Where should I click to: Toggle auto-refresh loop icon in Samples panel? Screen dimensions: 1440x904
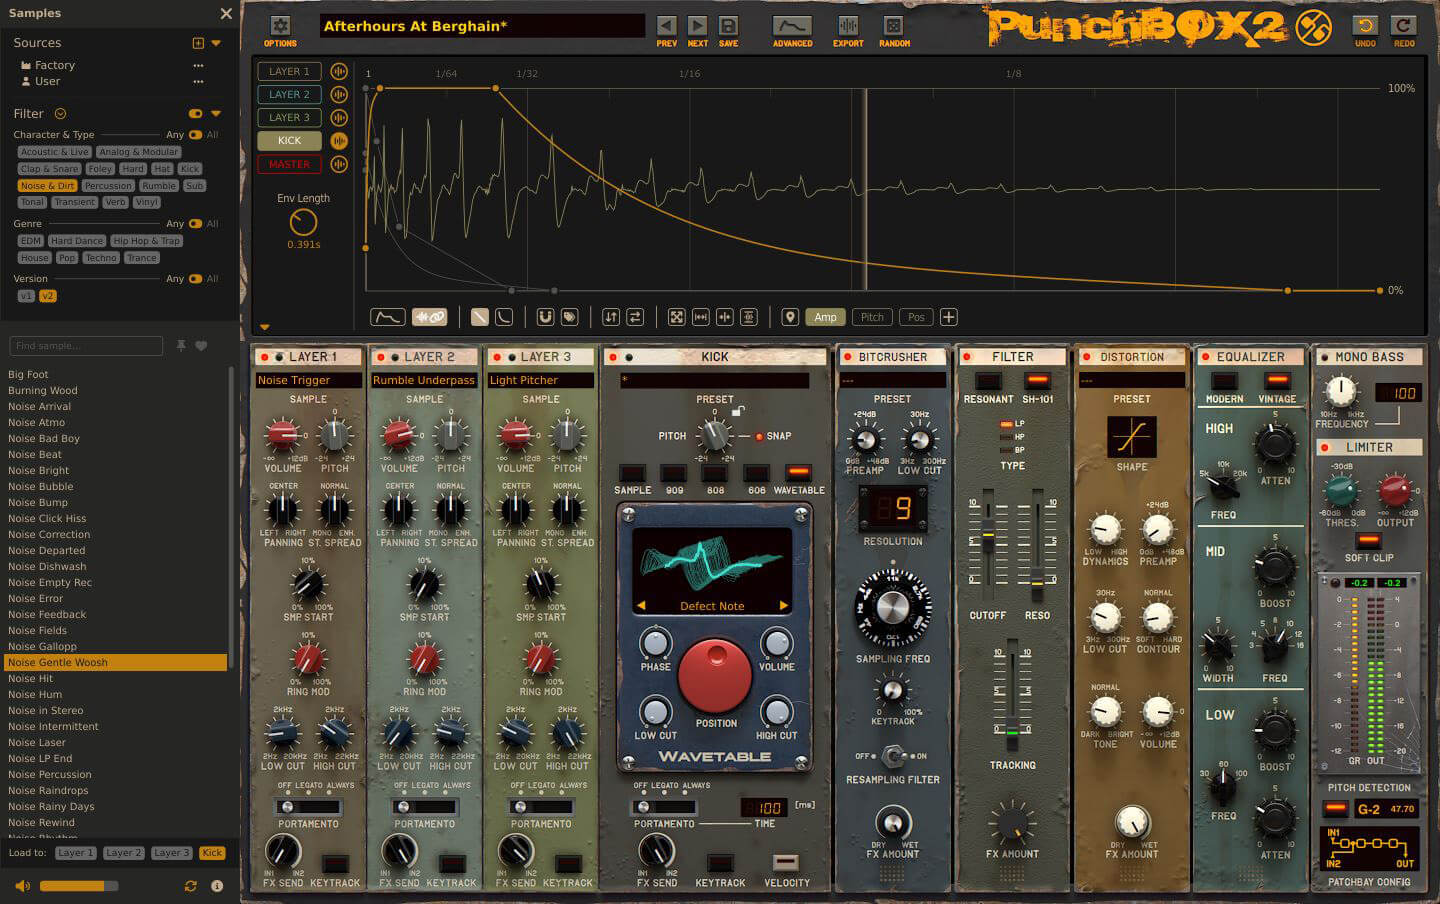click(190, 886)
